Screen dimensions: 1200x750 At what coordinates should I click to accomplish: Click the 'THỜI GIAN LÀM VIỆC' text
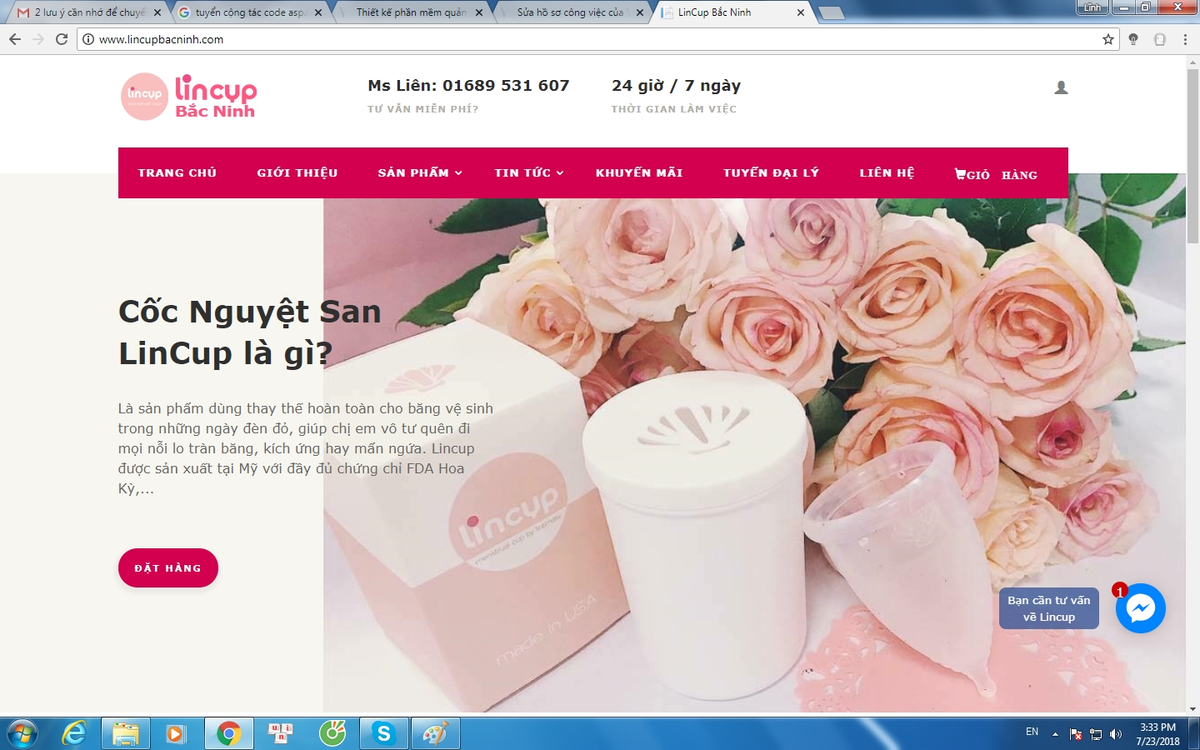(x=674, y=109)
